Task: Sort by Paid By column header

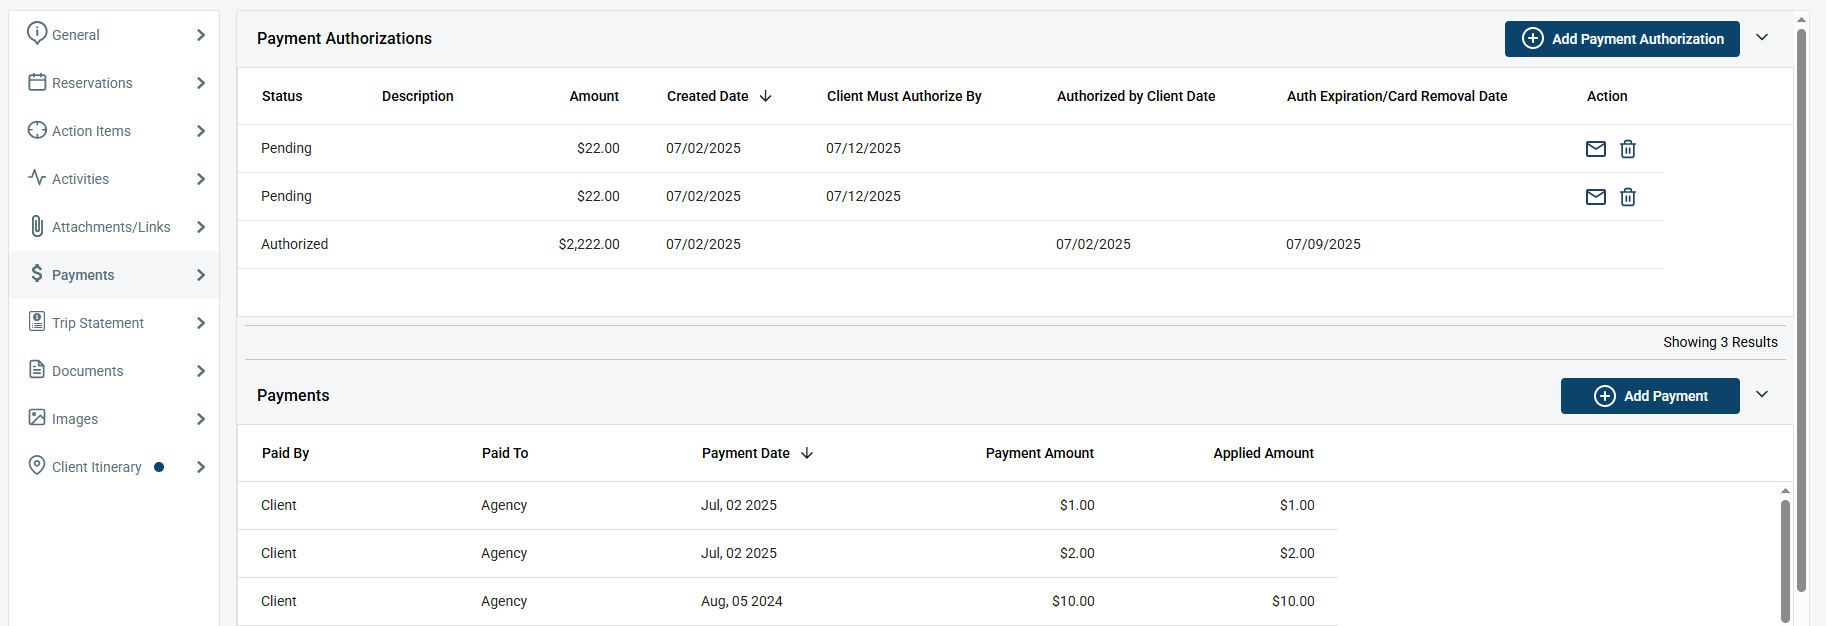Action: 285,453
